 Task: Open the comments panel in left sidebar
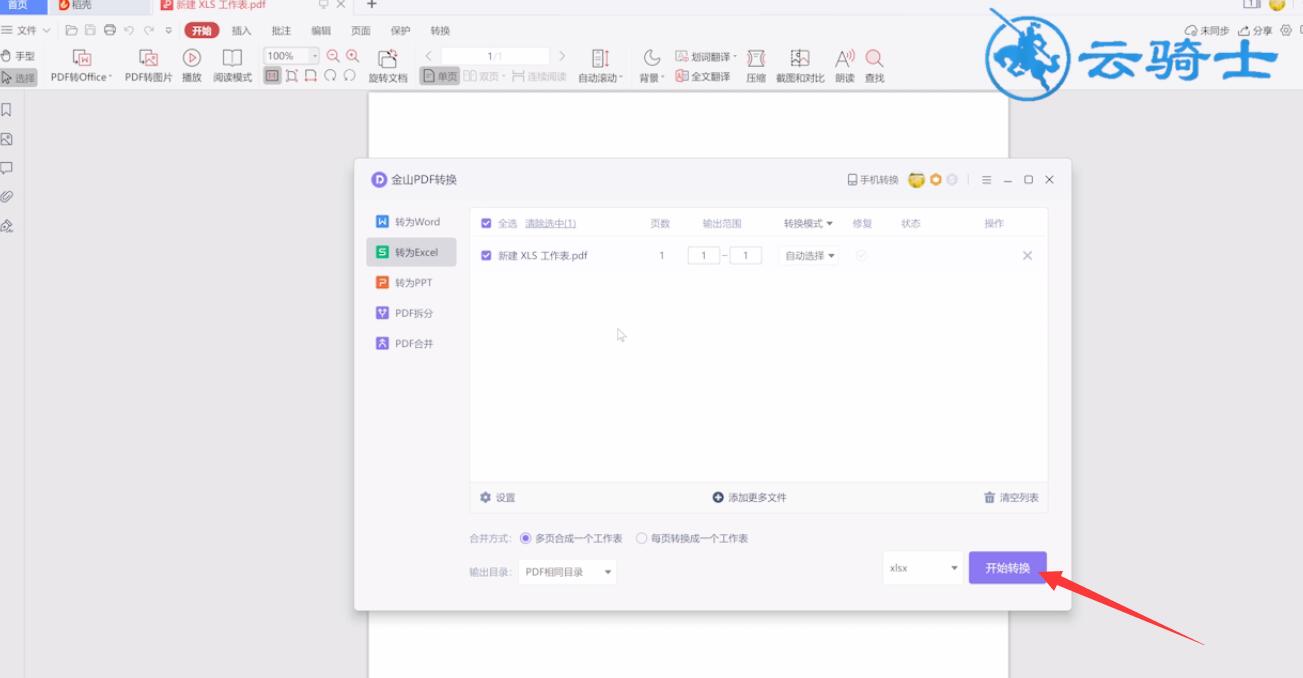pyautogui.click(x=7, y=168)
